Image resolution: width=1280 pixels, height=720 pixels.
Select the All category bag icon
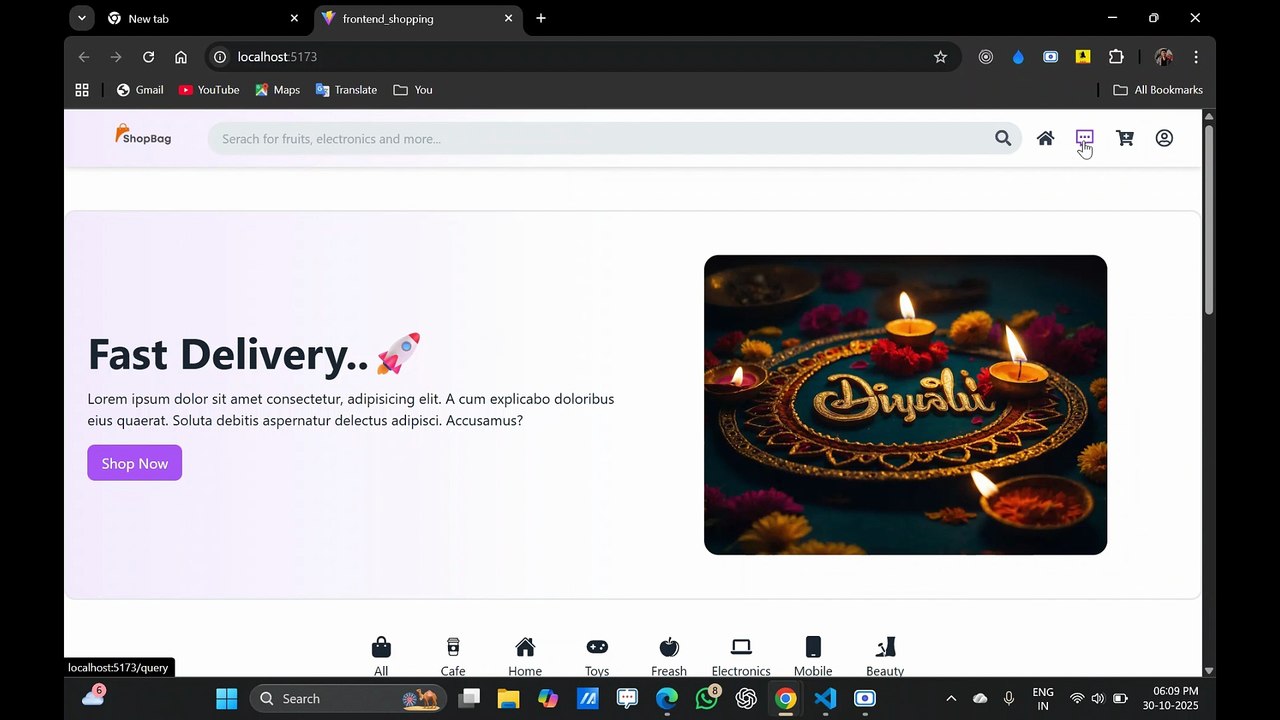click(x=381, y=647)
